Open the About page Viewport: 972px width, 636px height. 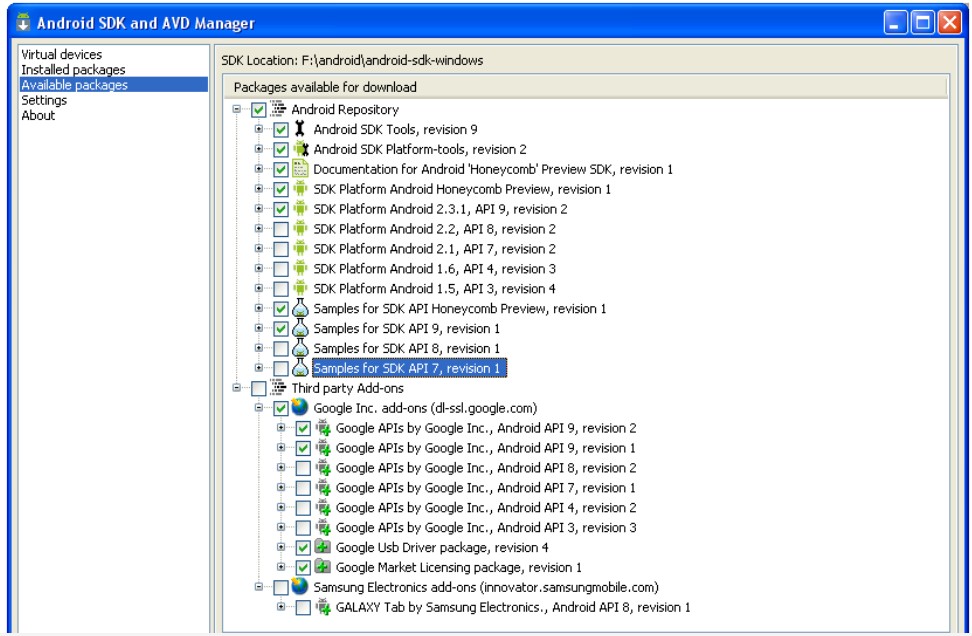point(38,115)
